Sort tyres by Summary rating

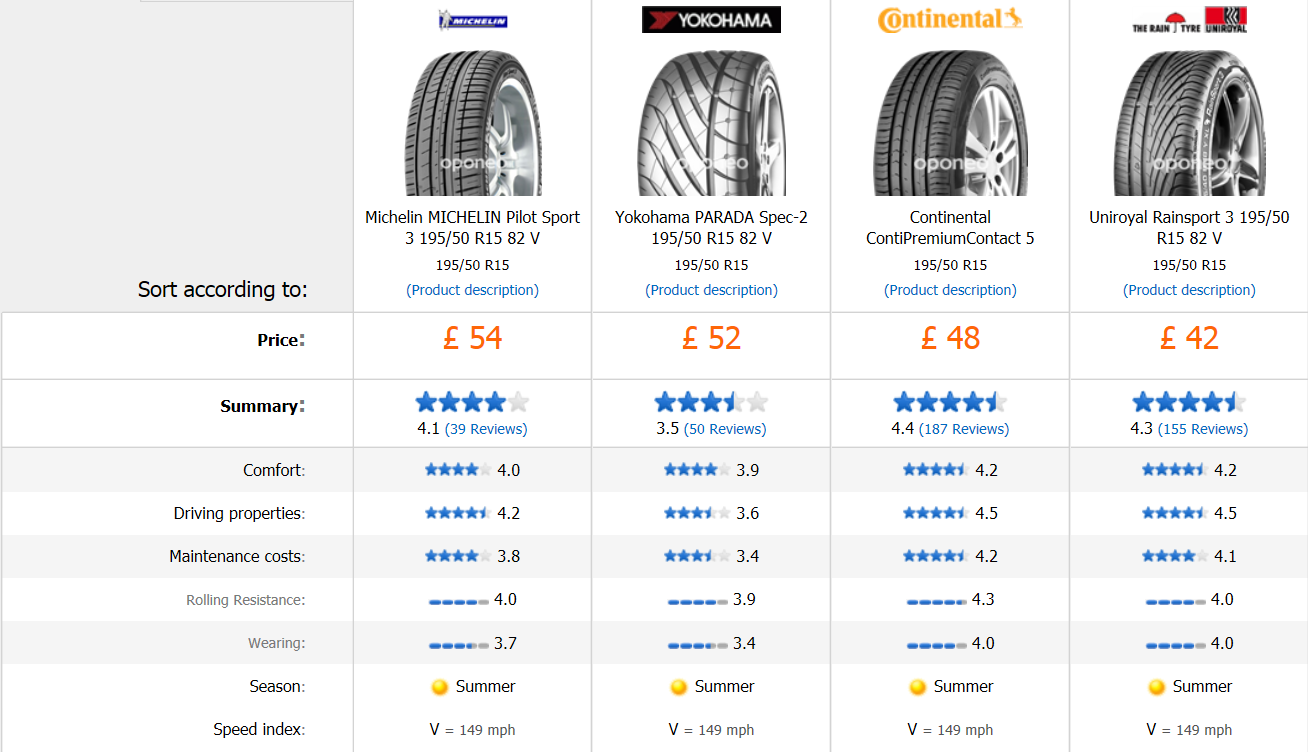[x=260, y=406]
